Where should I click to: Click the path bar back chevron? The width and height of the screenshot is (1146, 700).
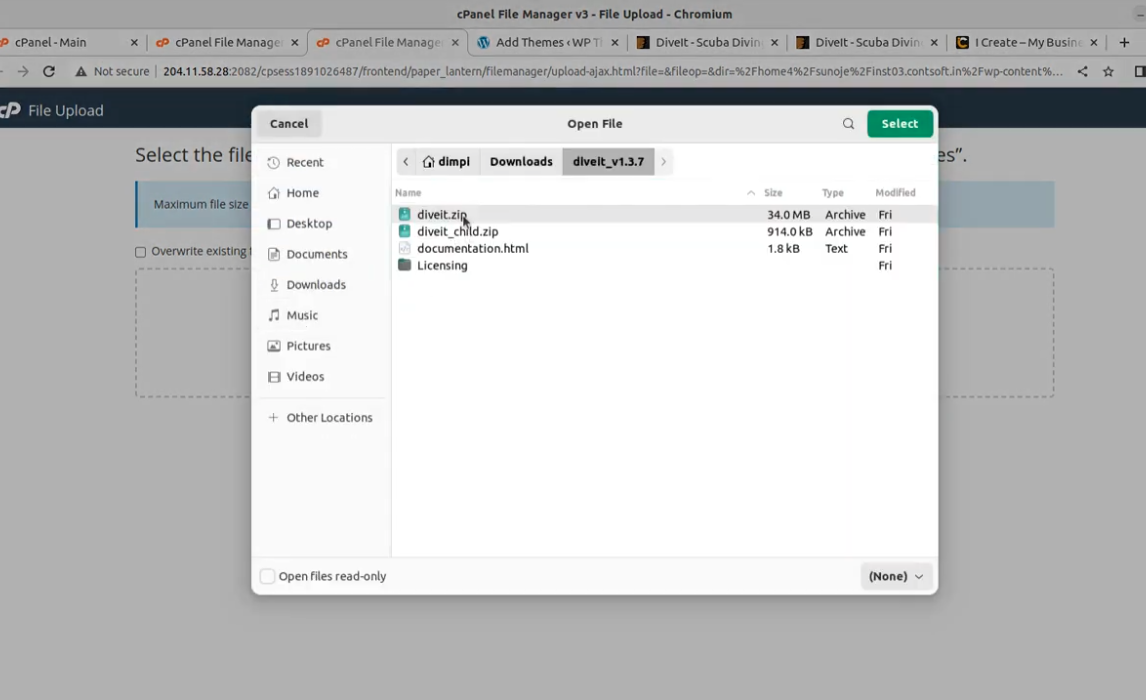[x=405, y=161]
